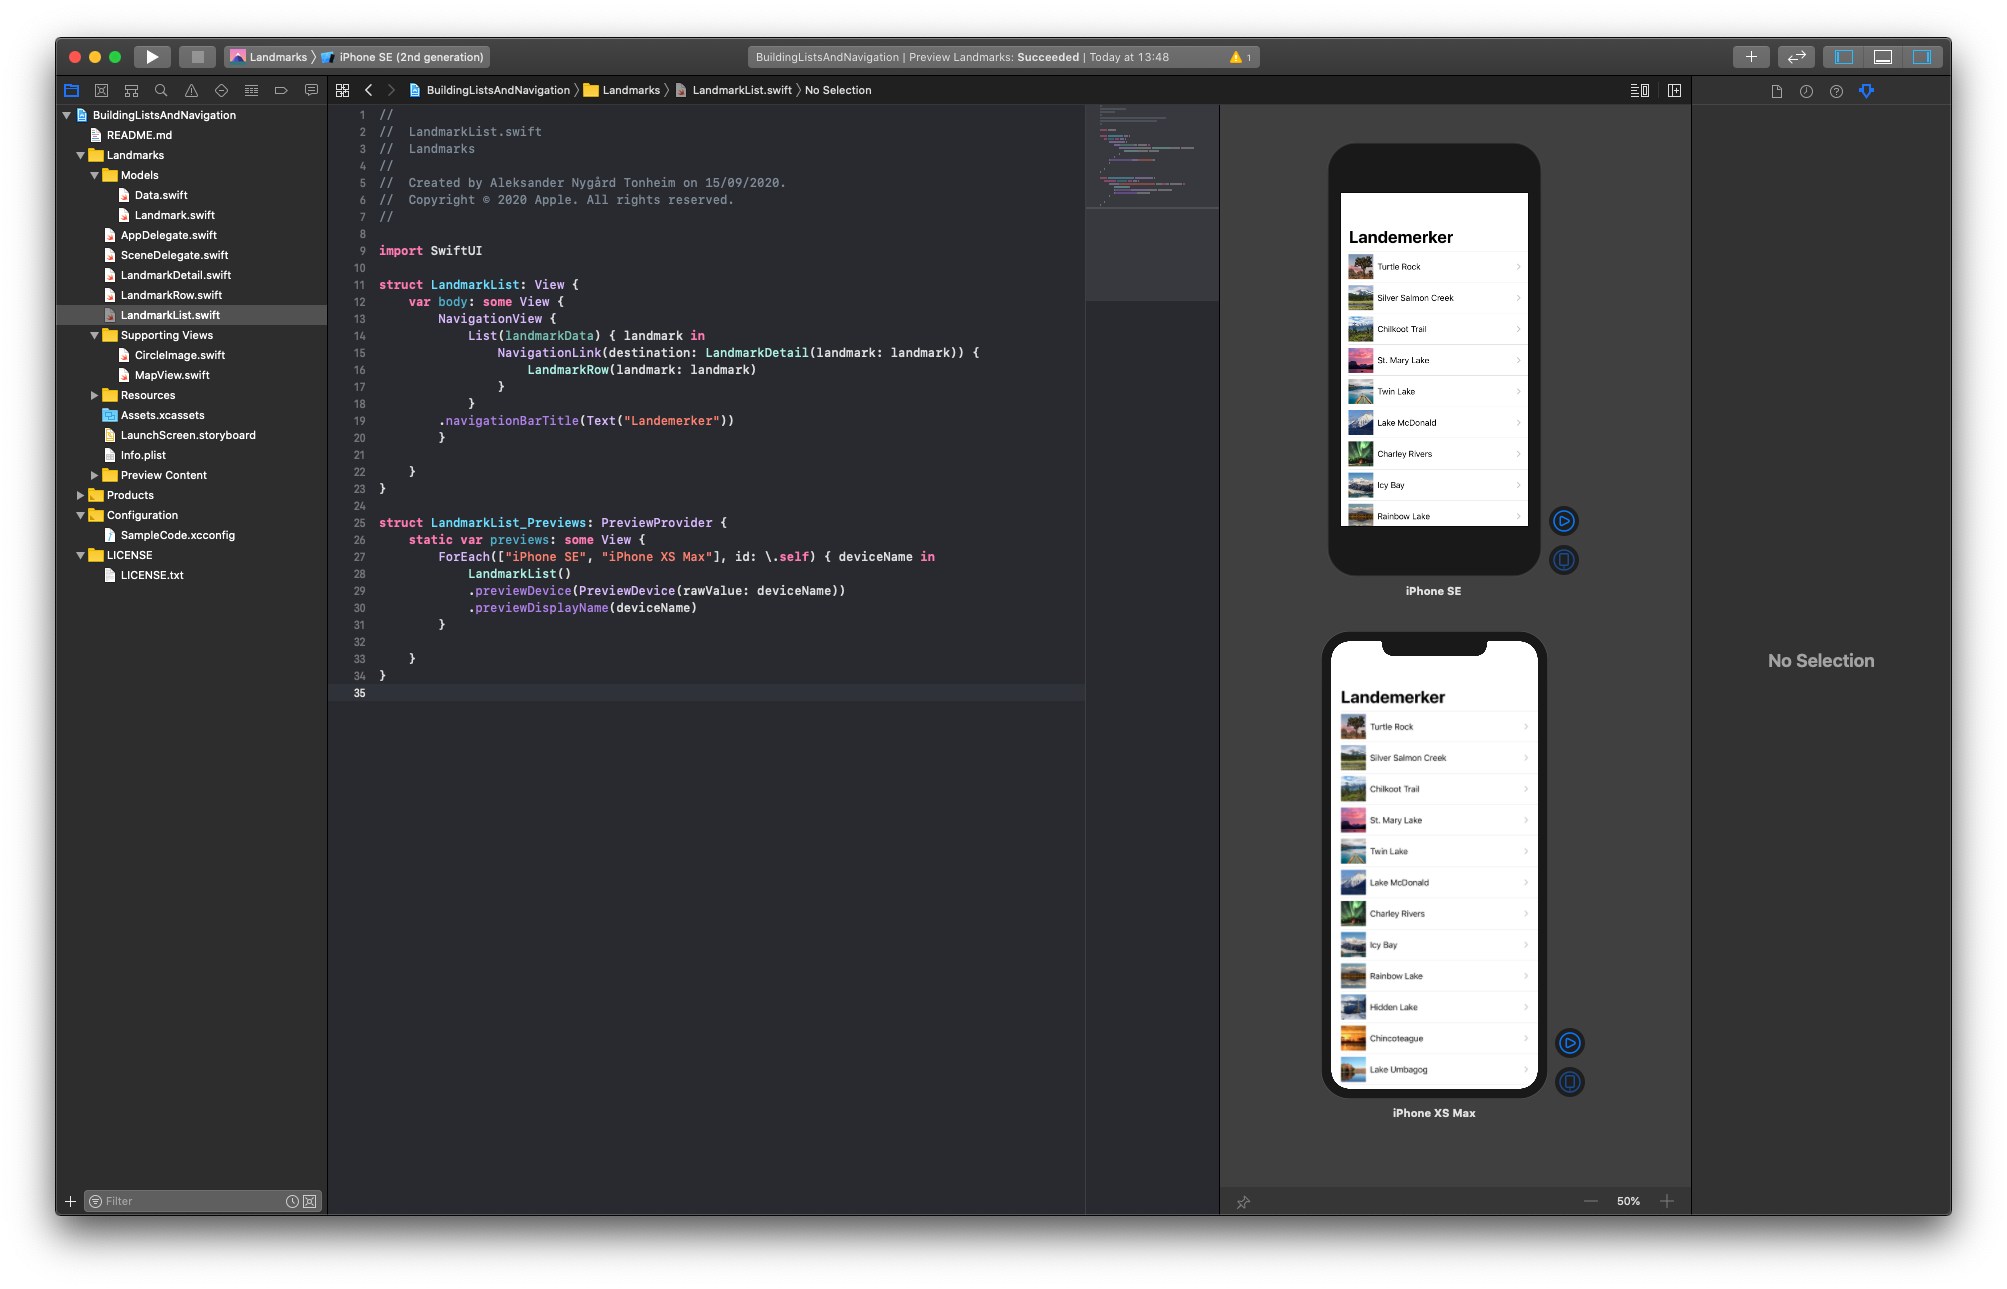Open Quick Help inspector with question mark icon
This screenshot has height=1289, width=2007.
coord(1836,90)
